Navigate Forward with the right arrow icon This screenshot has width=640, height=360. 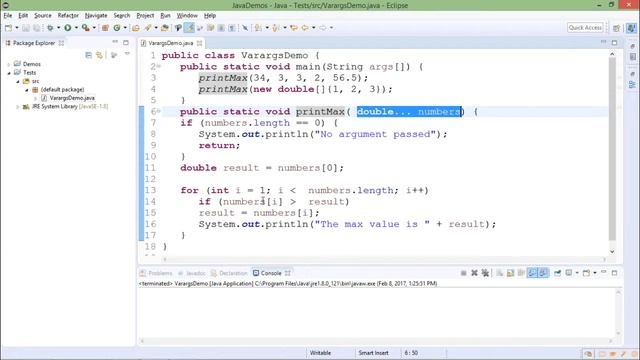coord(323,28)
